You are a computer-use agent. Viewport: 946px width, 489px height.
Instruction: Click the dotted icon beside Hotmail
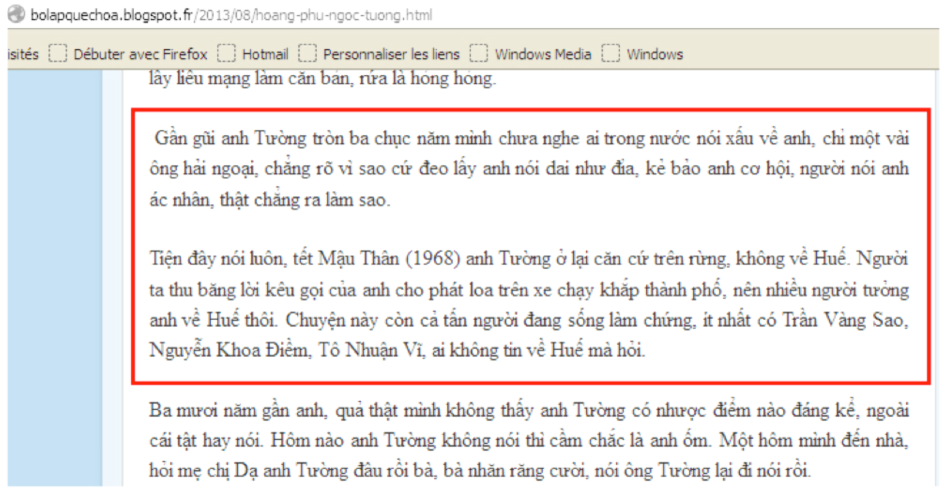226,54
